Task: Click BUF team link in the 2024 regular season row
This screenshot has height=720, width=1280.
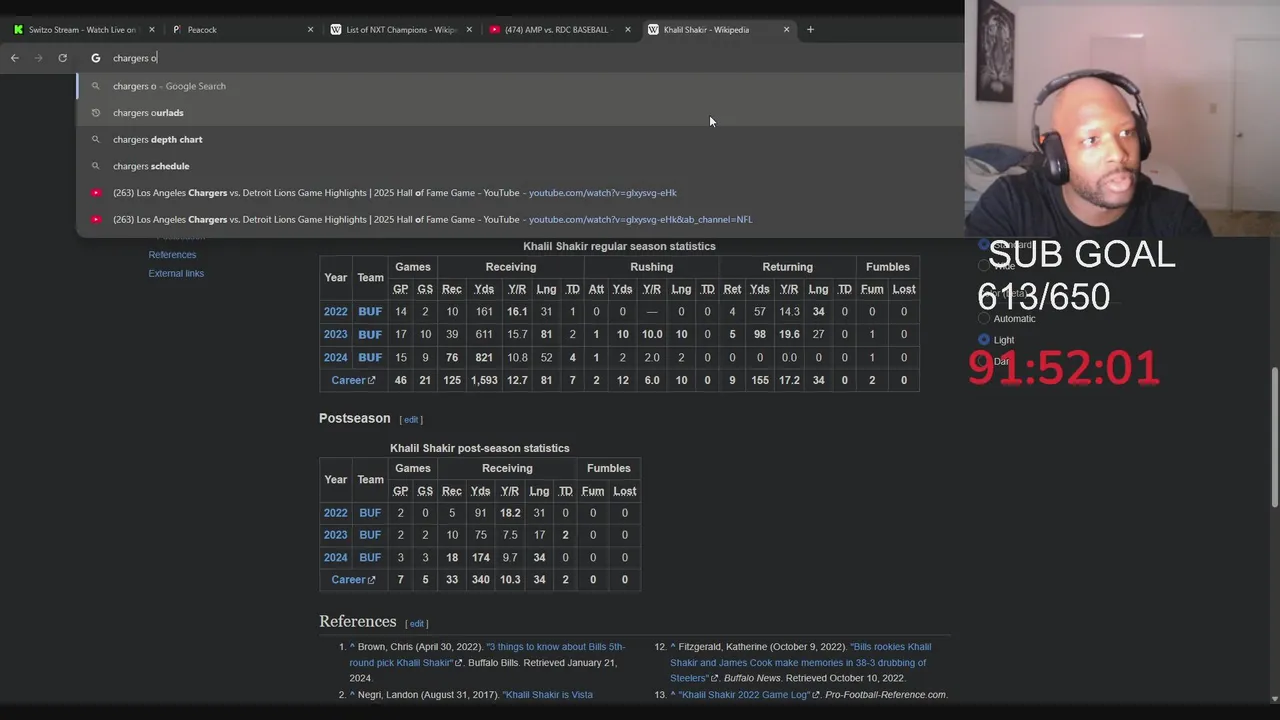Action: click(370, 358)
